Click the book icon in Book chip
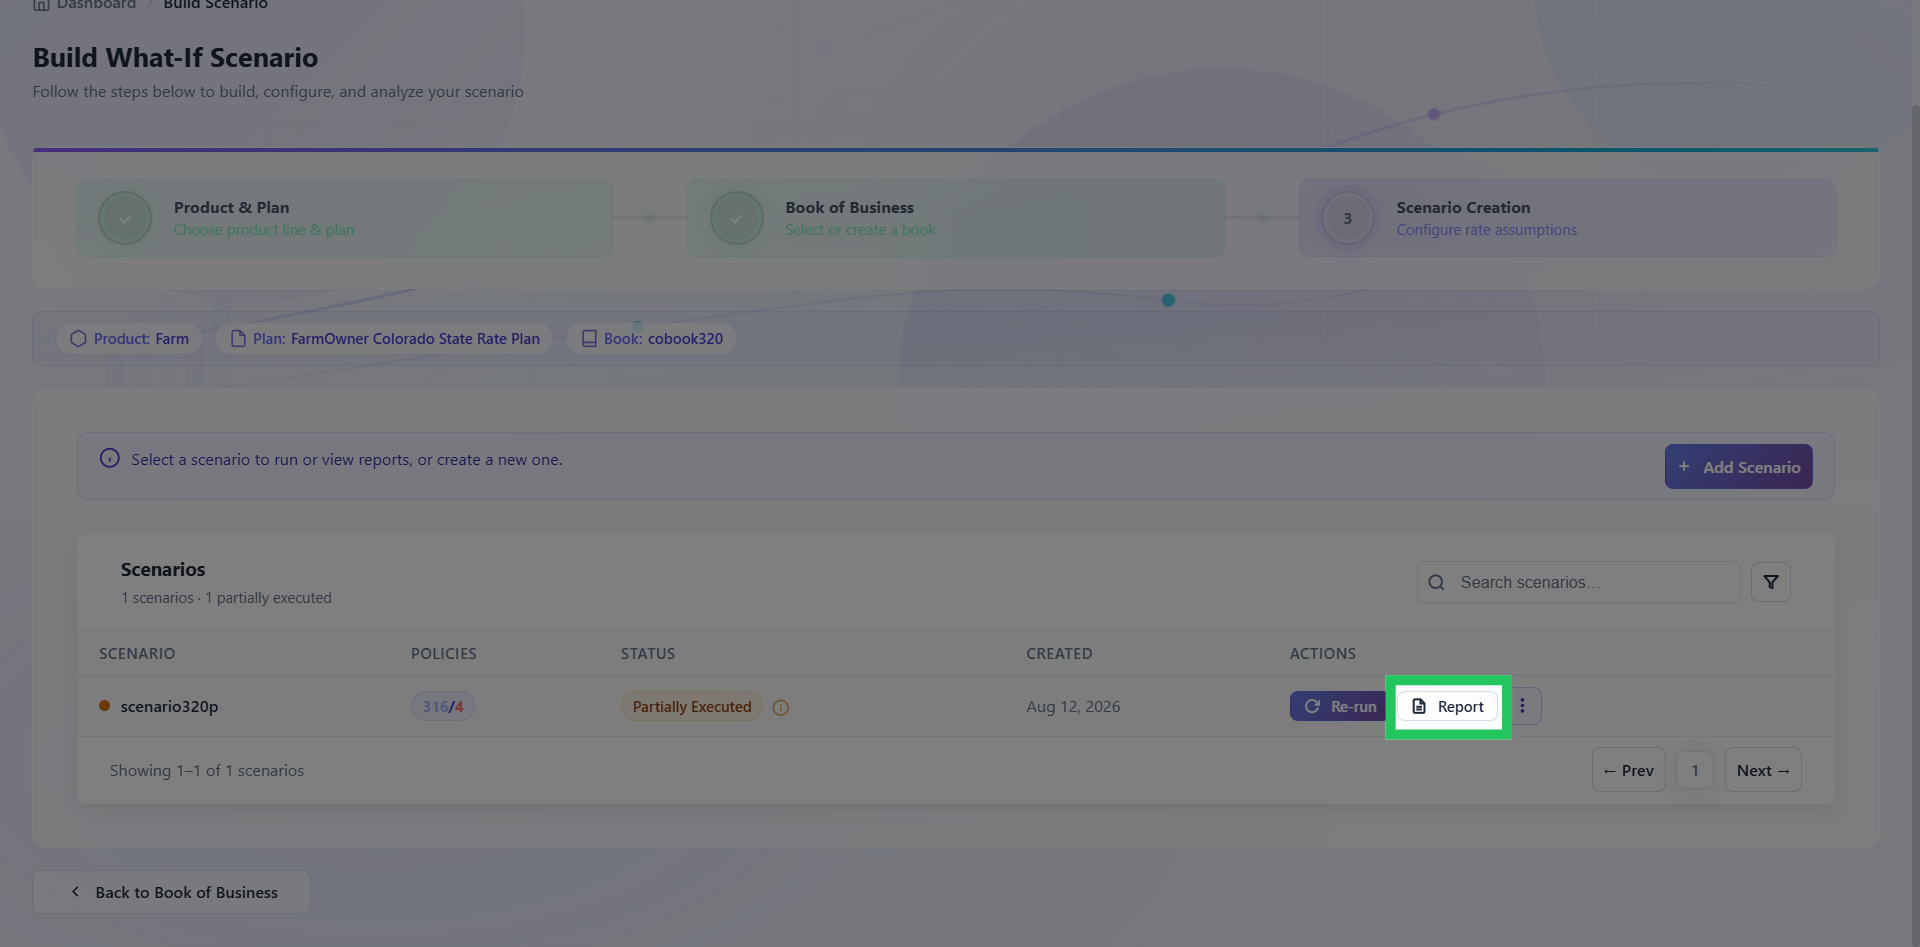1920x947 pixels. pyautogui.click(x=589, y=339)
